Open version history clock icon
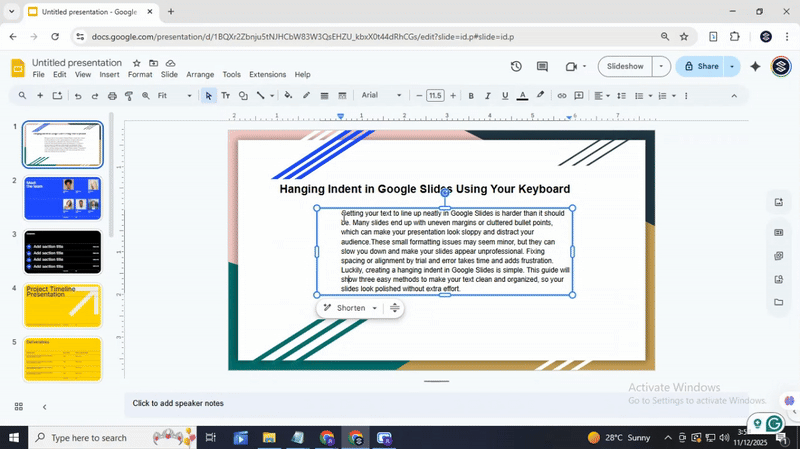800x449 pixels. pos(516,67)
